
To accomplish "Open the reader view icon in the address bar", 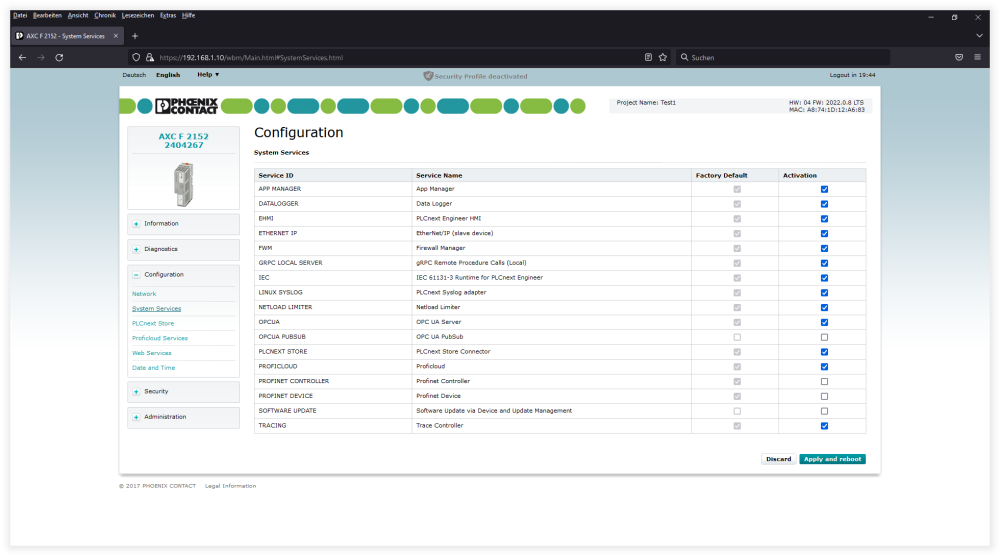I will 648,57.
